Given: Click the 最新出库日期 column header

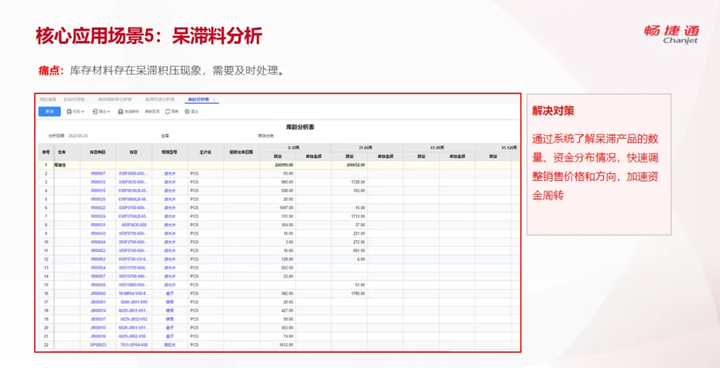Looking at the screenshot, I should (242, 152).
